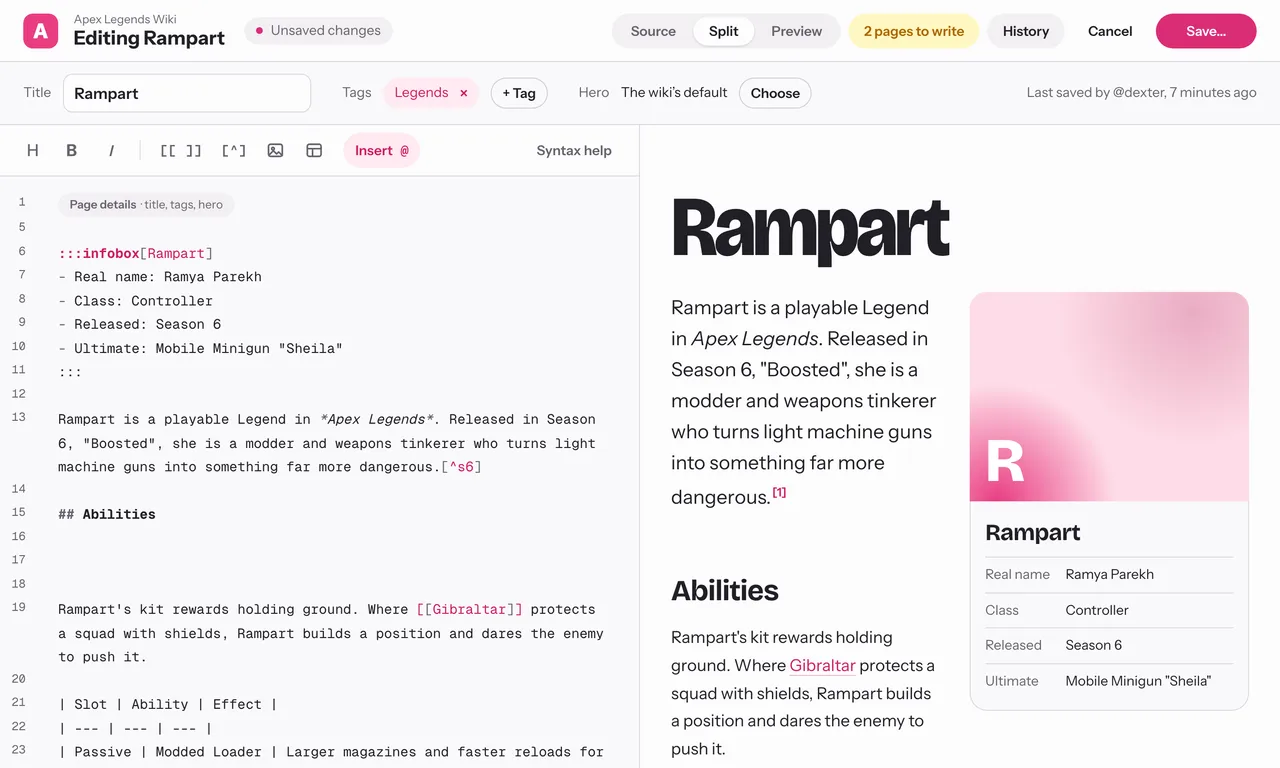Click the [^s6] footnote in source
1280x768 pixels.
tap(461, 467)
